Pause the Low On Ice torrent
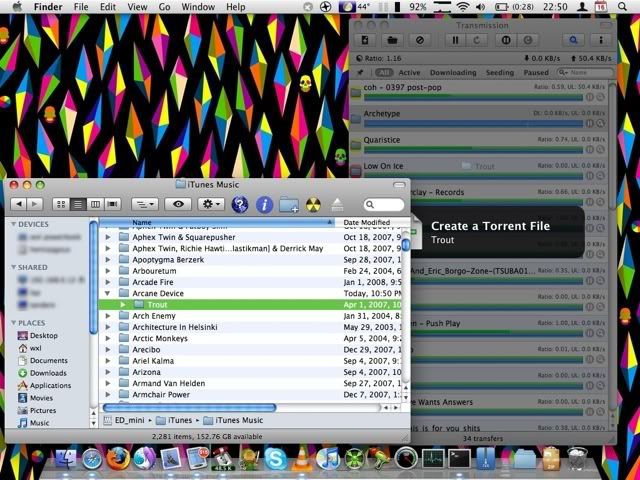 coord(590,176)
